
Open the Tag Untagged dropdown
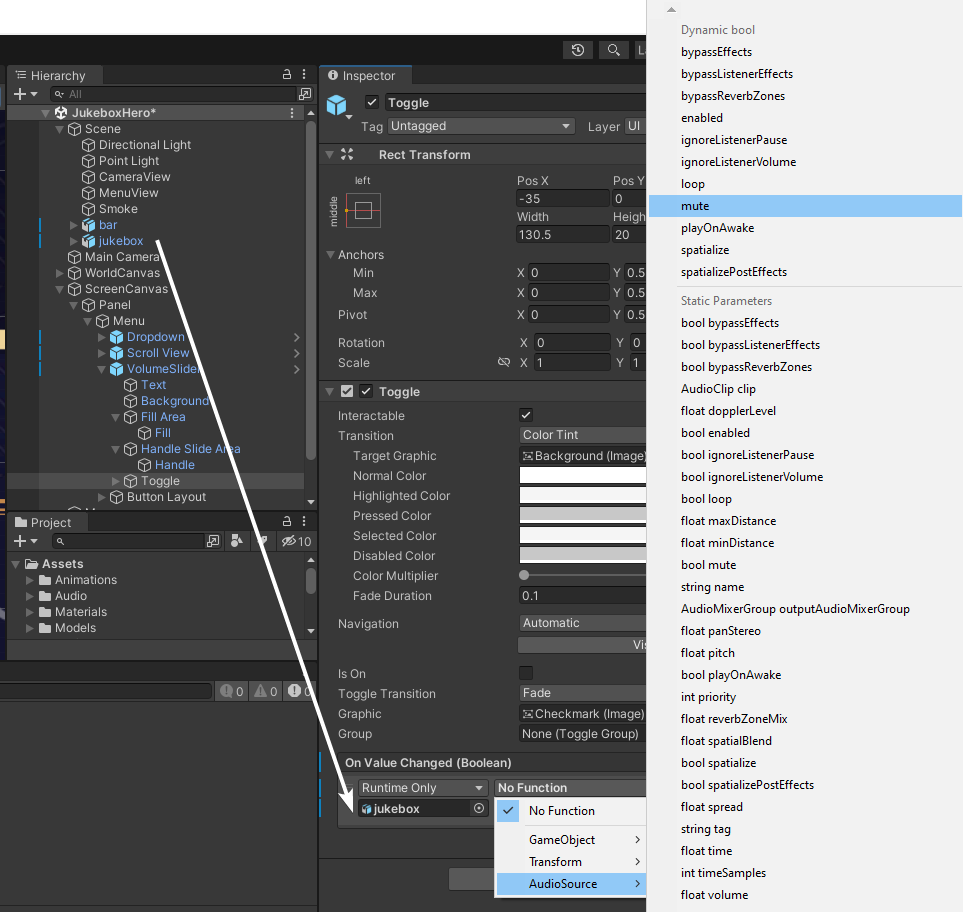(x=481, y=126)
